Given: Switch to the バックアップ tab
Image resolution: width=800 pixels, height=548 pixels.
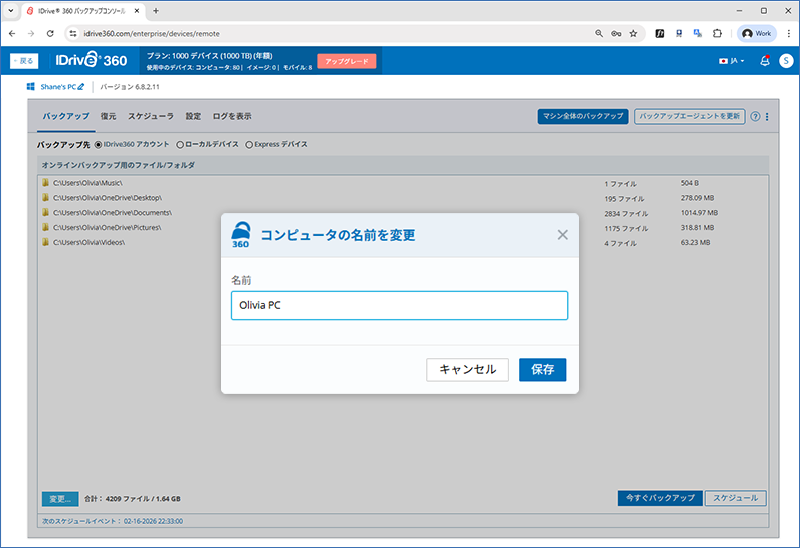Looking at the screenshot, I should coord(65,116).
